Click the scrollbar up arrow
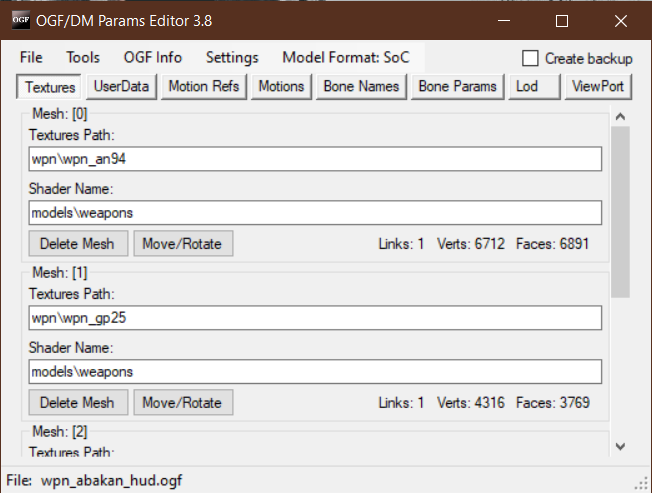The width and height of the screenshot is (652, 493). click(x=620, y=118)
